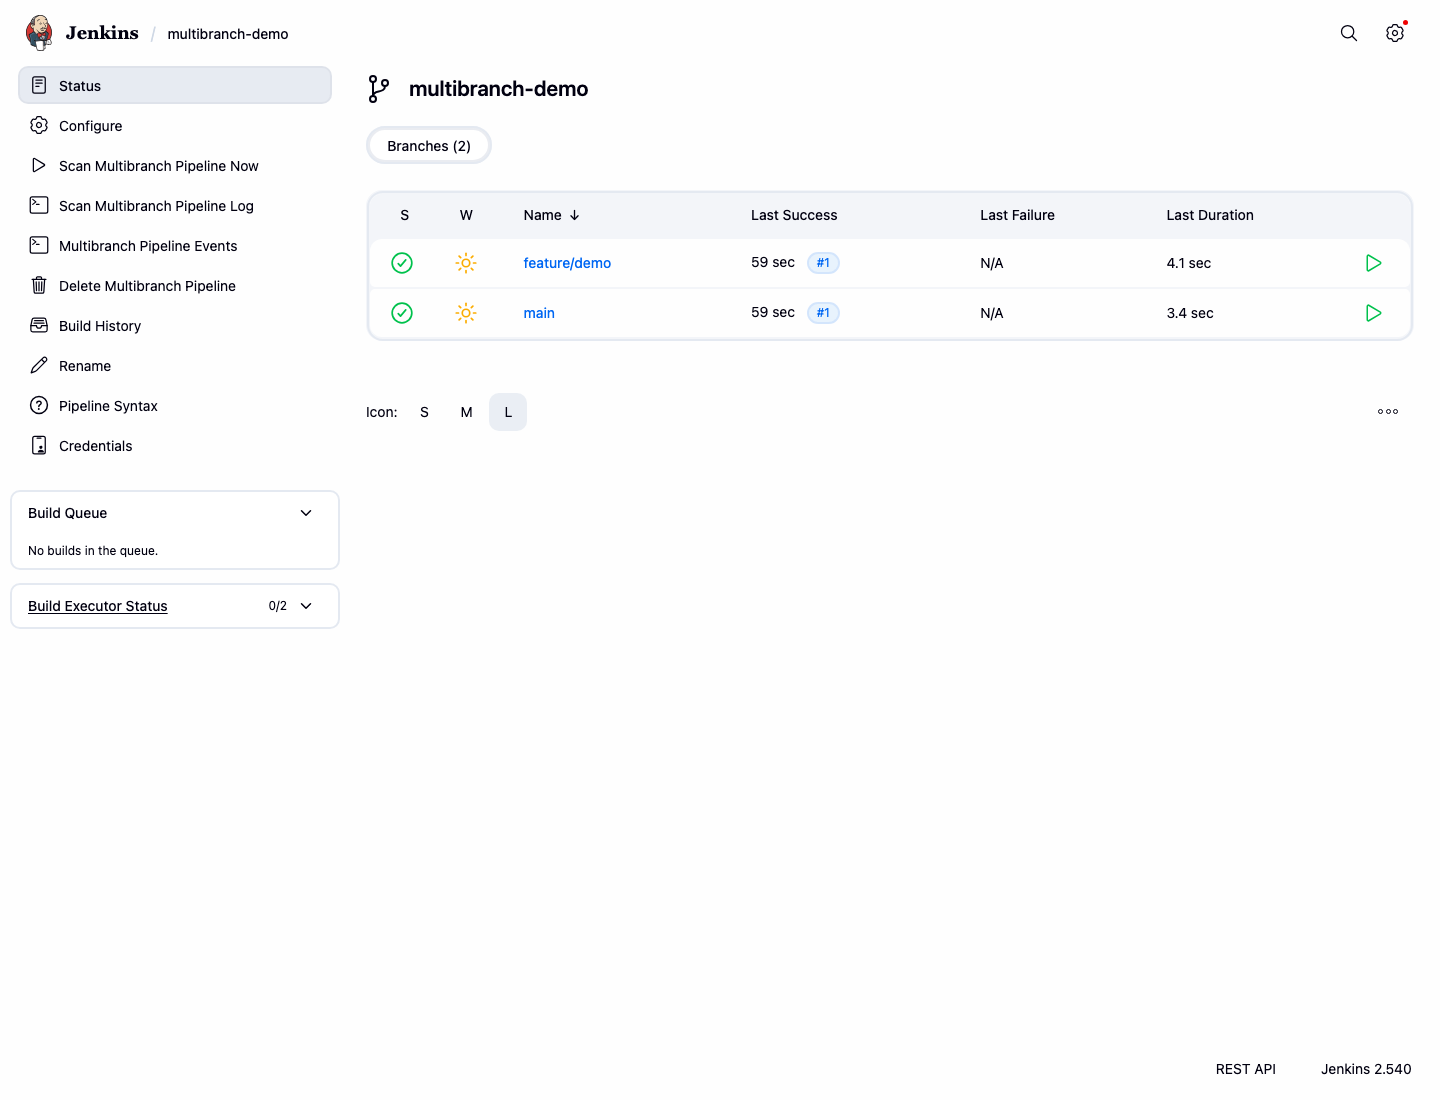This screenshot has width=1440, height=1100.
Task: Expand the Build Executor Status chevron
Action: click(306, 606)
